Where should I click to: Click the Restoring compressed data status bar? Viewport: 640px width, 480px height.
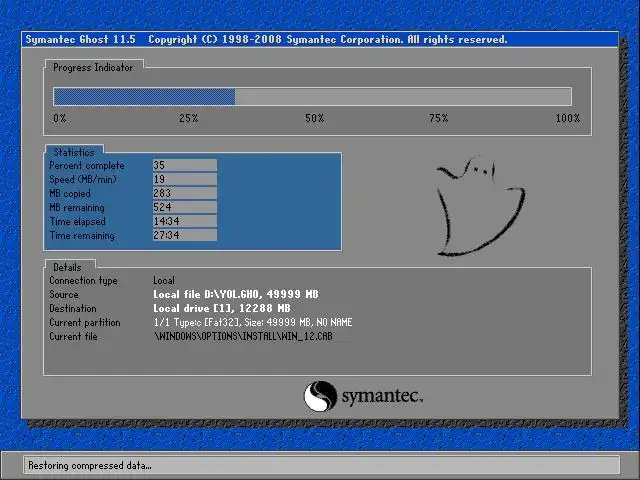[322, 465]
